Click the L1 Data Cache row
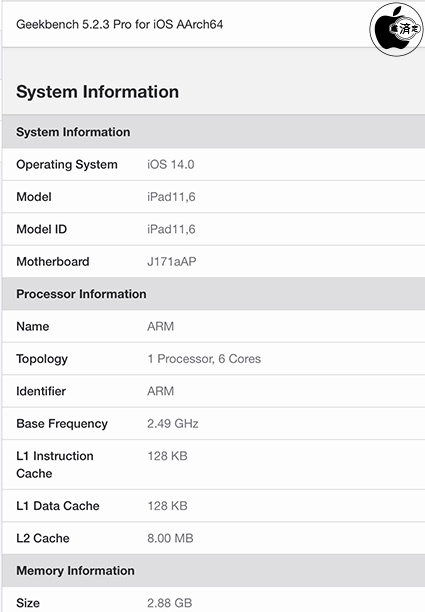Image resolution: width=425 pixels, height=612 pixels. [213, 506]
